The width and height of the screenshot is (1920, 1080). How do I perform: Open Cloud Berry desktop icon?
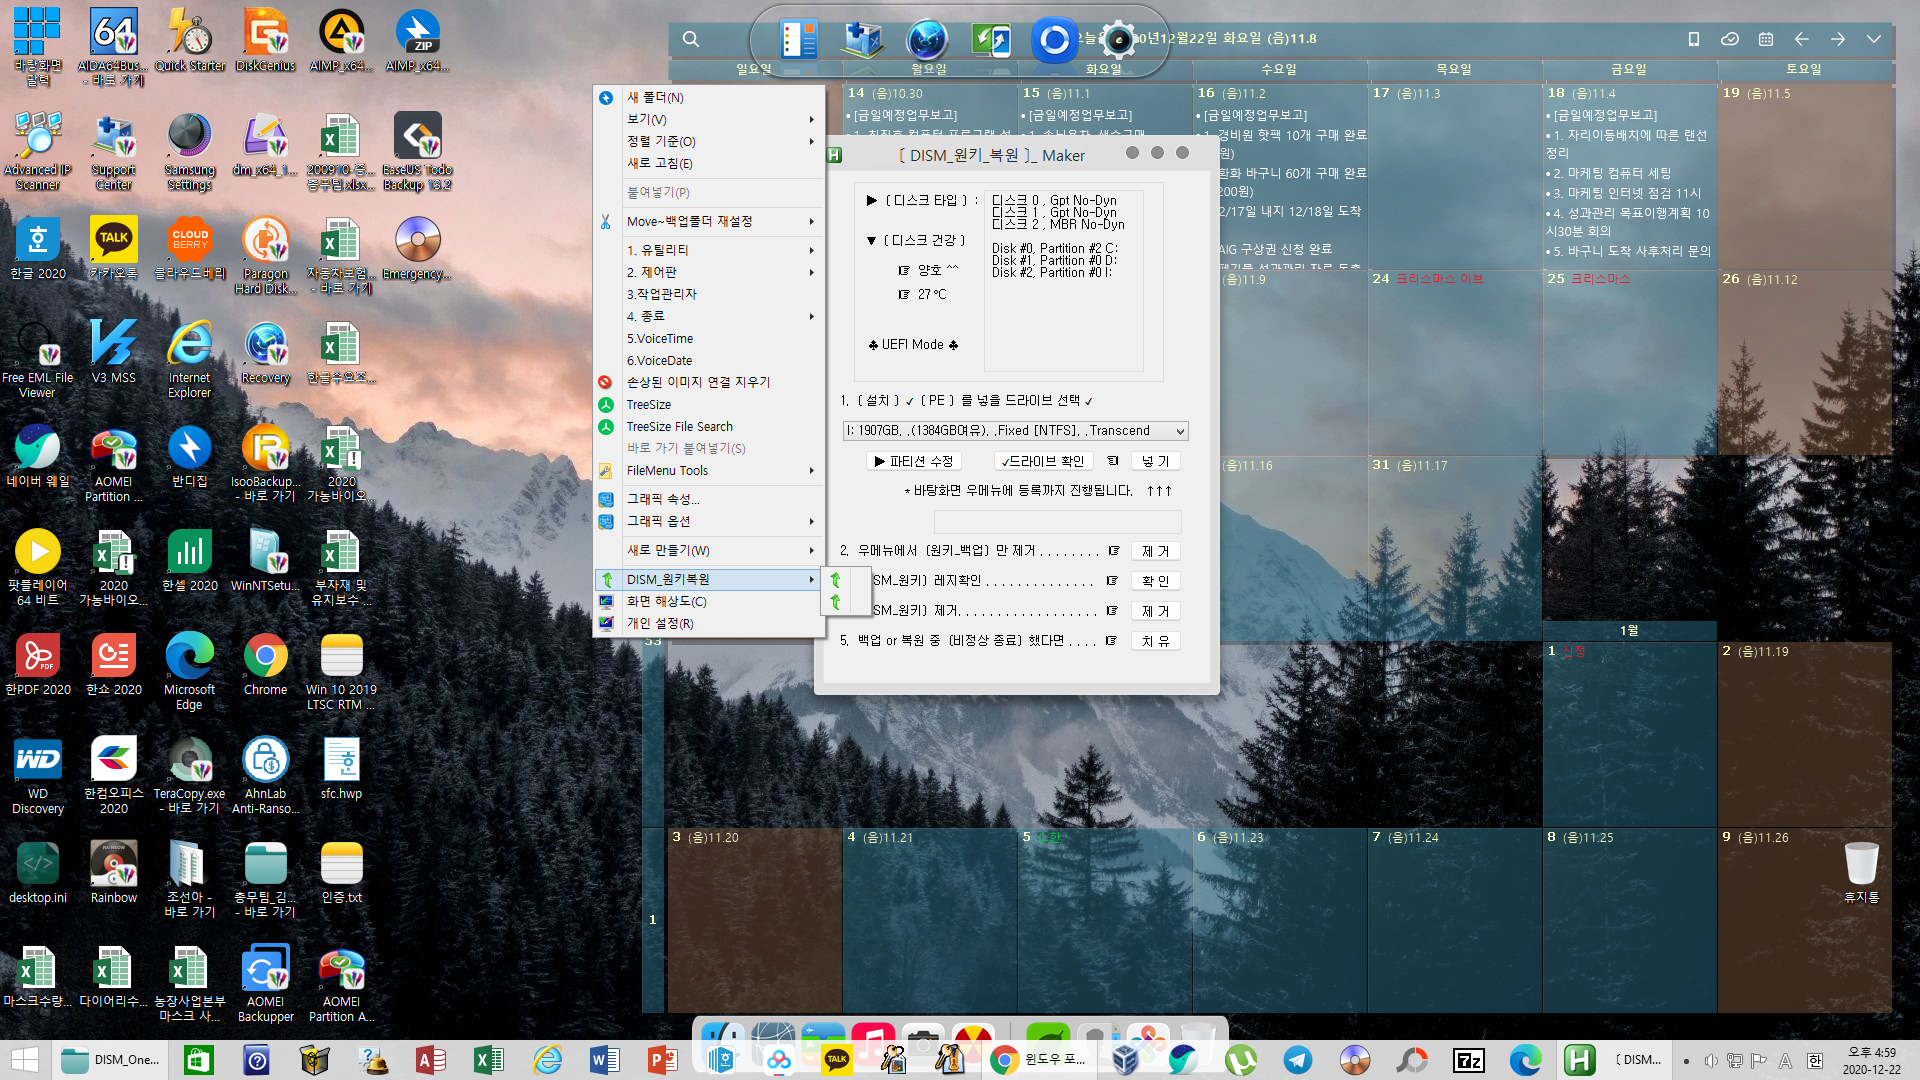(189, 248)
